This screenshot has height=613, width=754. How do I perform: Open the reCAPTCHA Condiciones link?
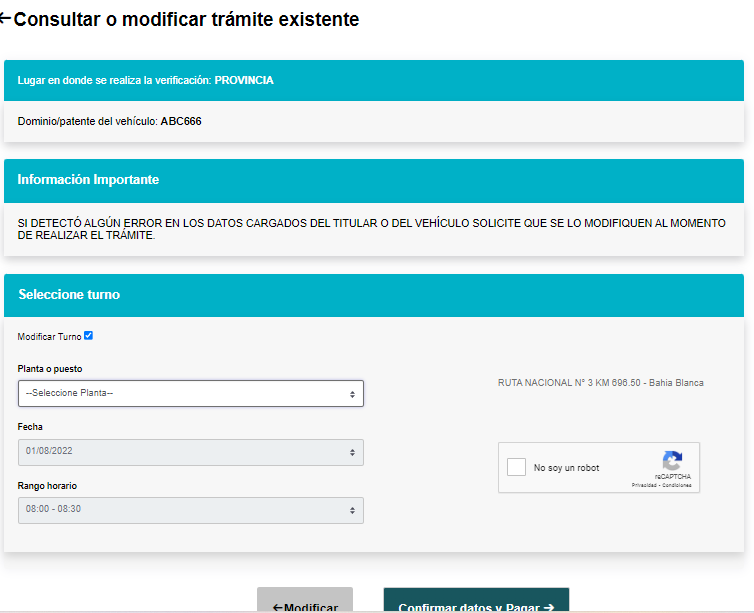pos(677,485)
